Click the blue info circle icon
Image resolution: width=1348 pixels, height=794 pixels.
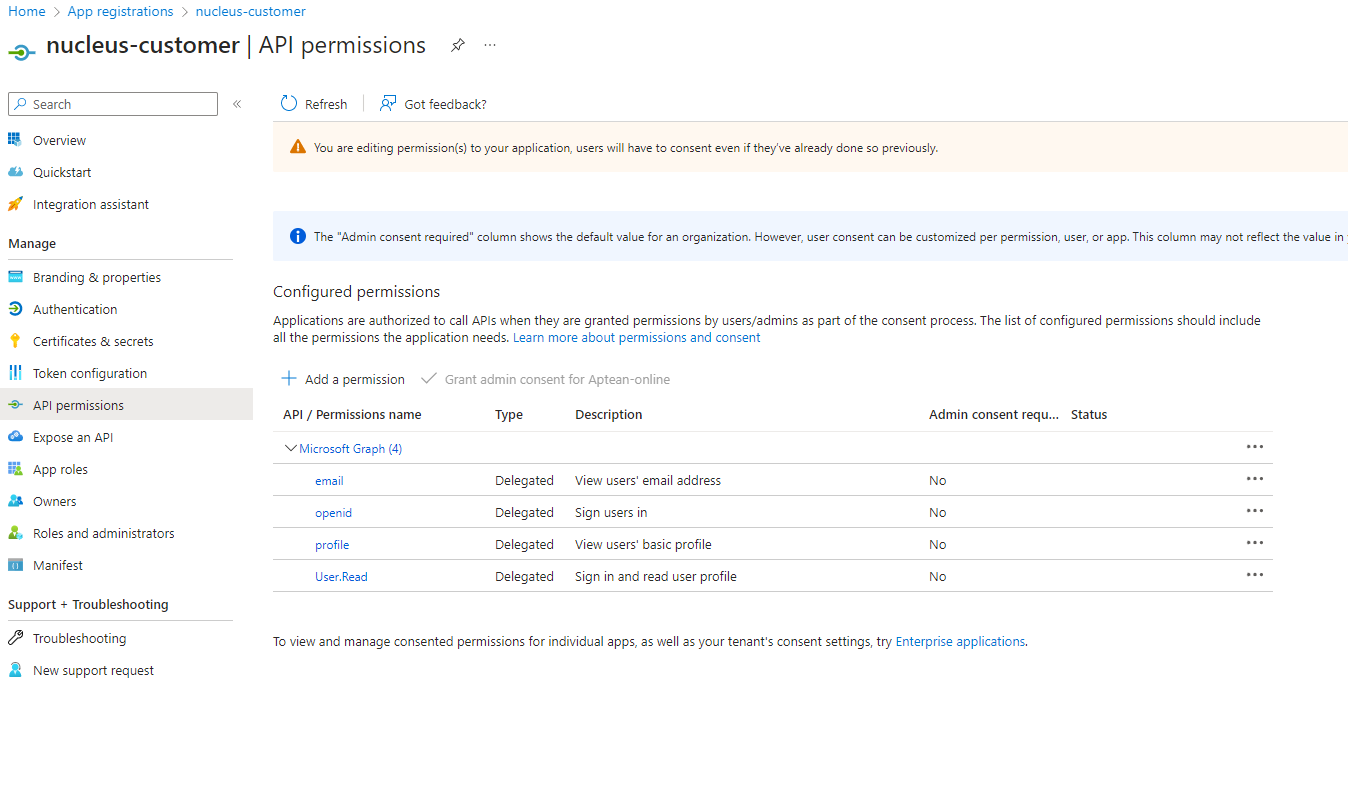298,237
